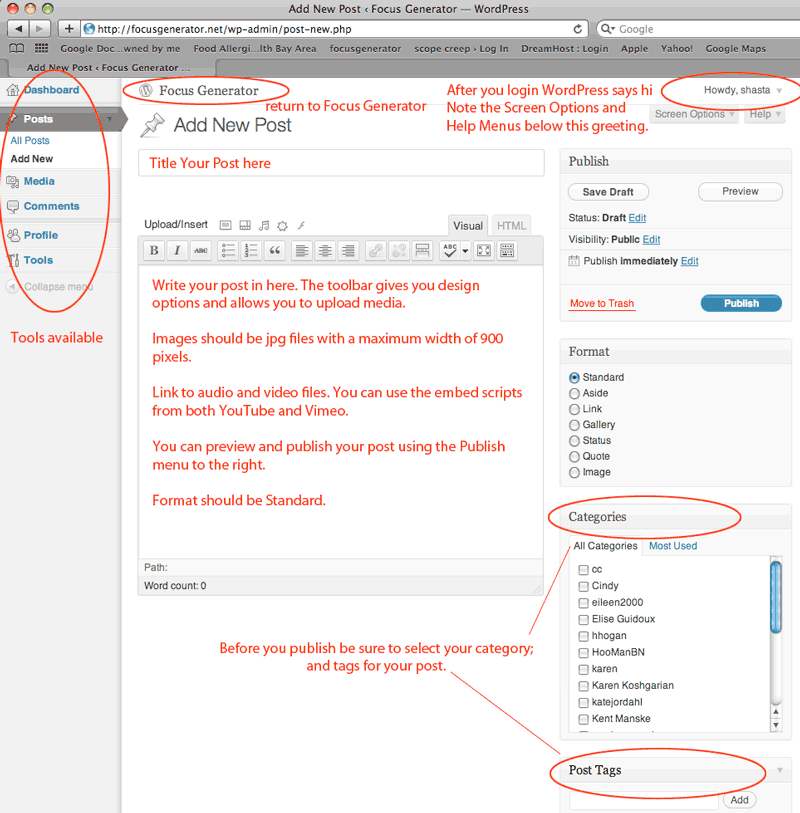Viewport: 800px width, 813px height.
Task: Click the Post Tags input field
Action: [643, 800]
